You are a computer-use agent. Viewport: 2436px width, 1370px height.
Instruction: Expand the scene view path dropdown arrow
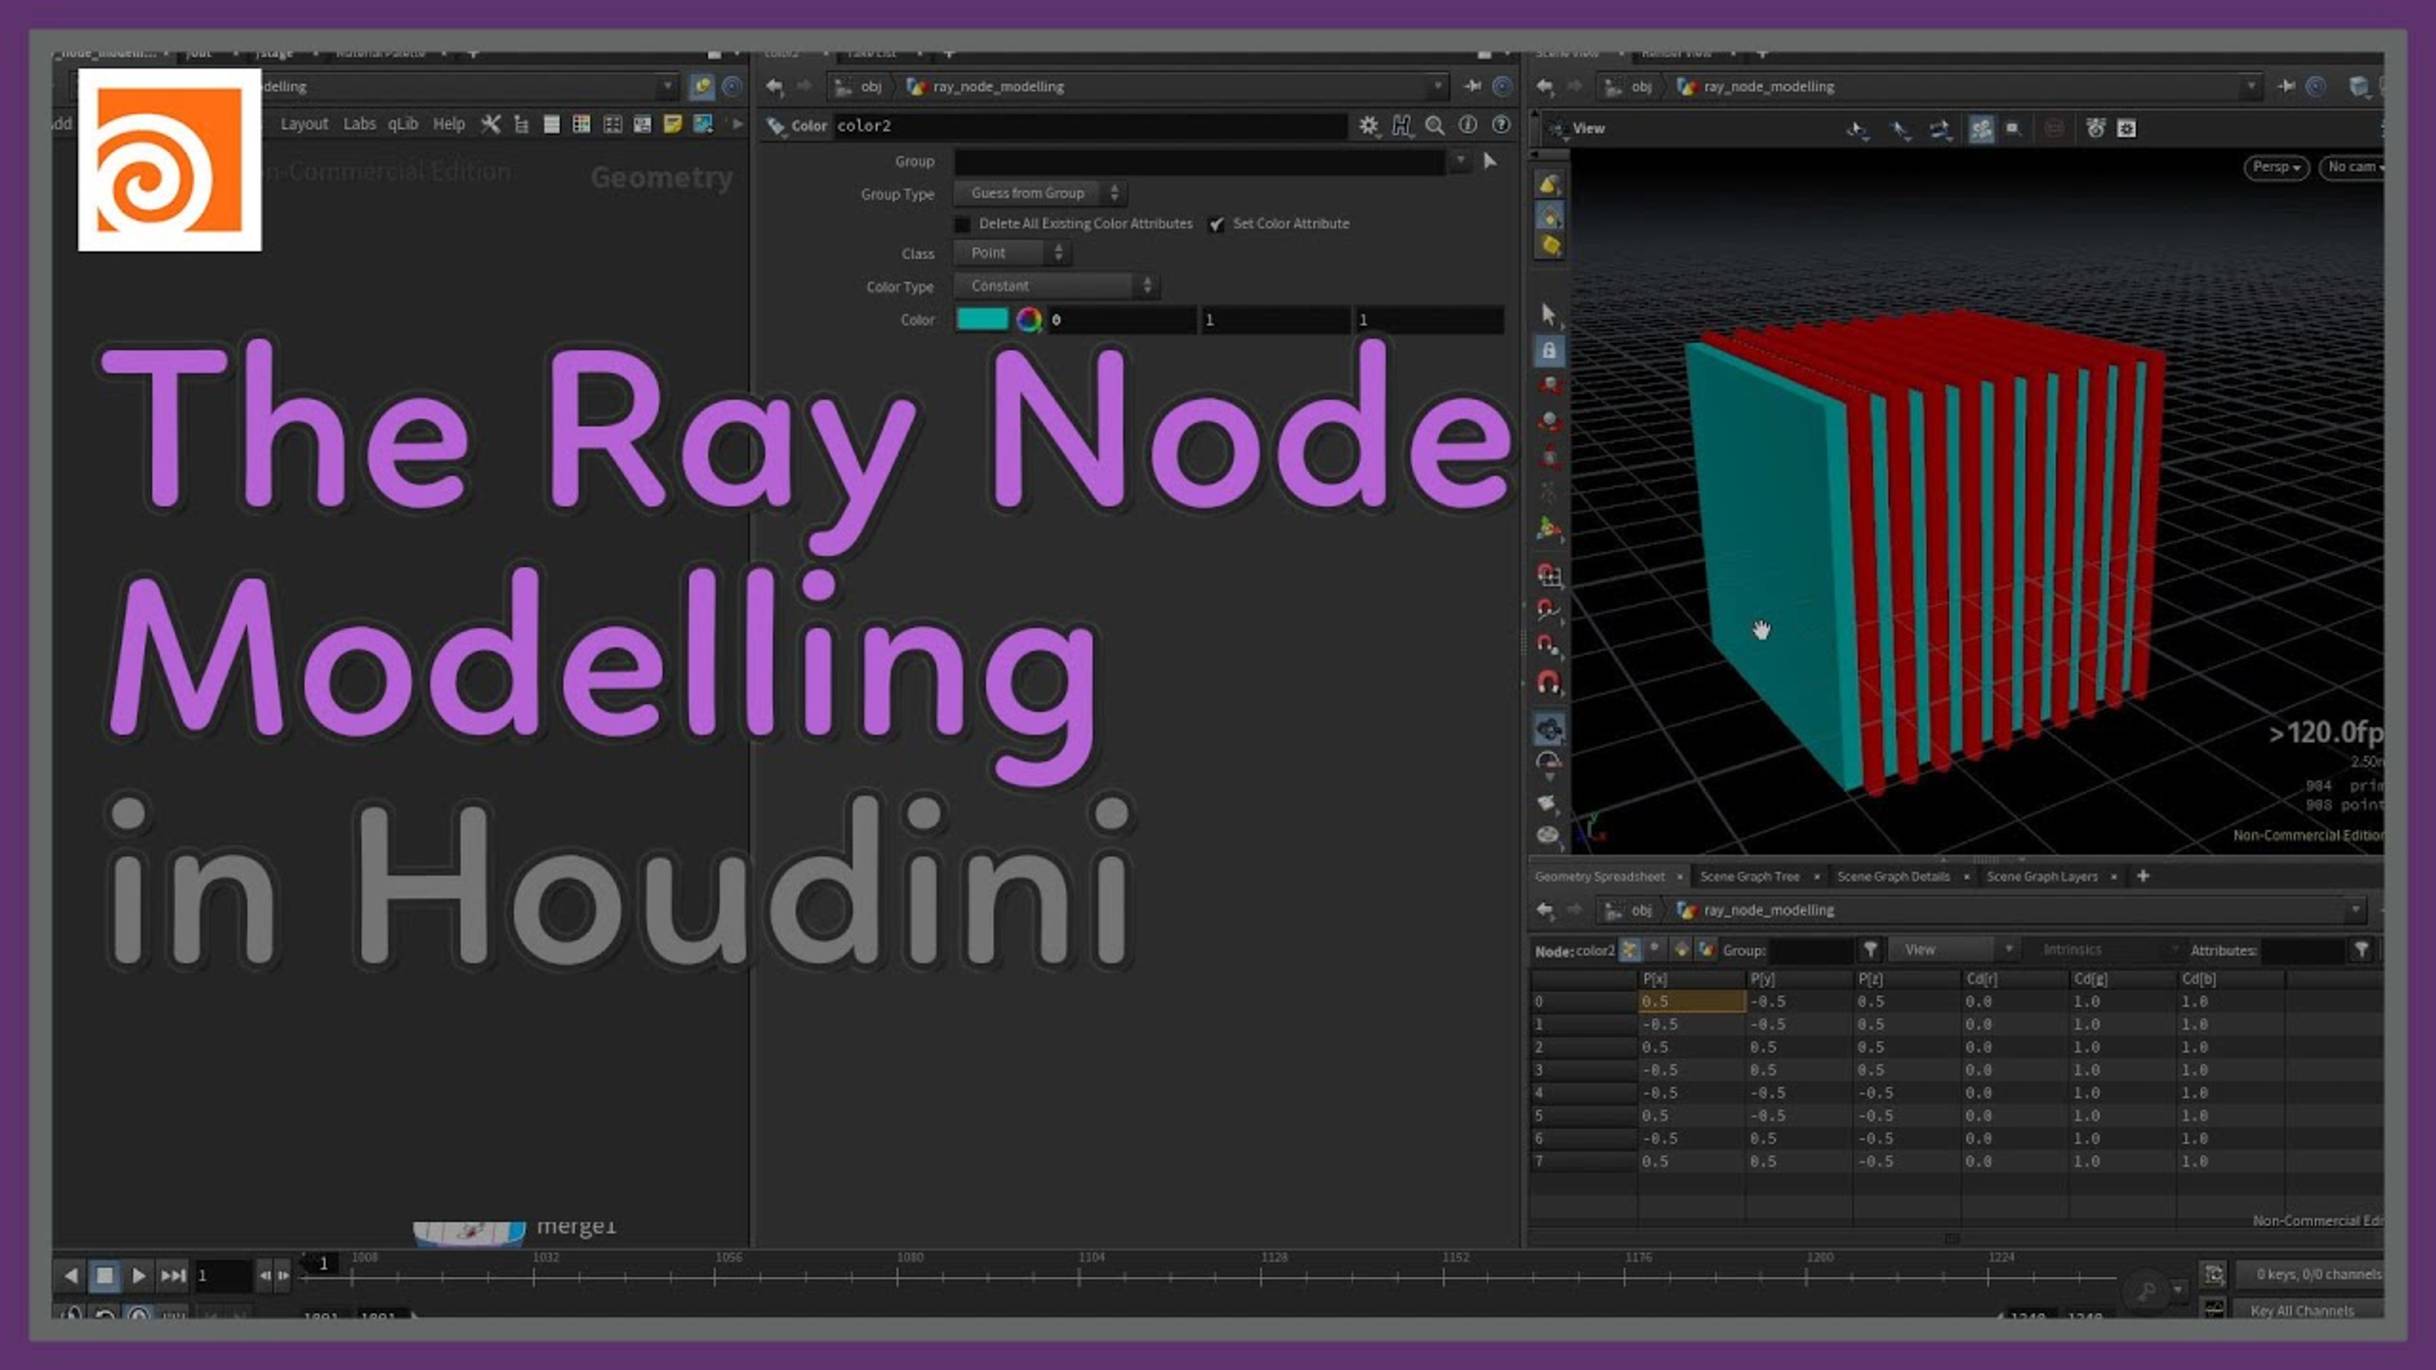tap(2251, 87)
